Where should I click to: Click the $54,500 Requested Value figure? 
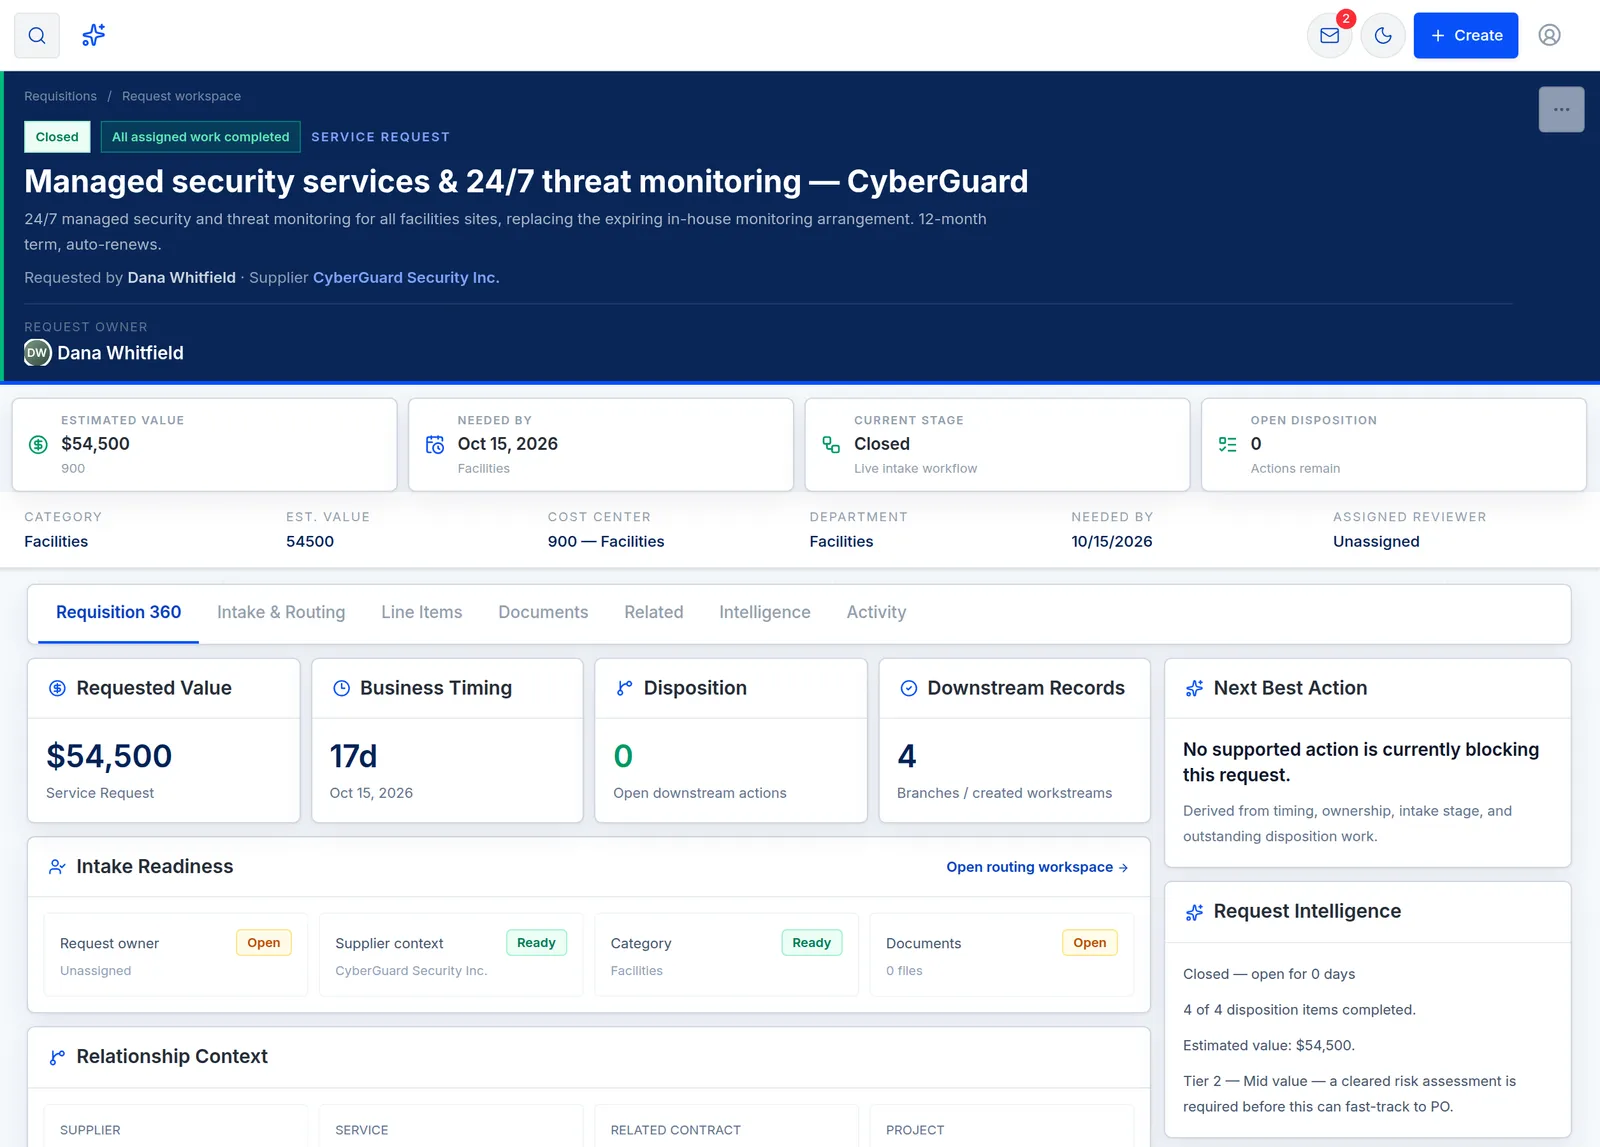click(x=109, y=756)
